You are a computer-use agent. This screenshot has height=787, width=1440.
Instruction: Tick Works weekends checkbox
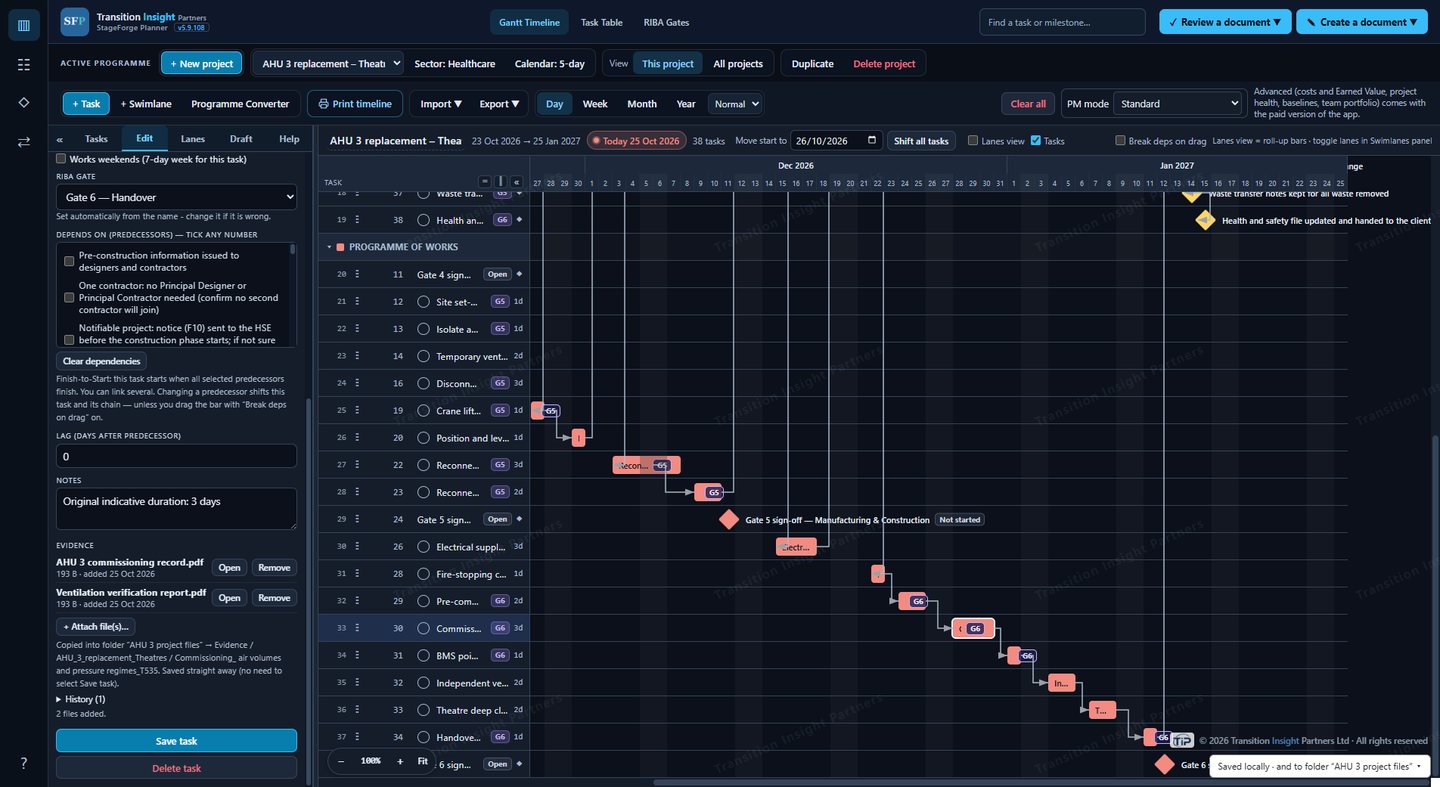tap(61, 159)
